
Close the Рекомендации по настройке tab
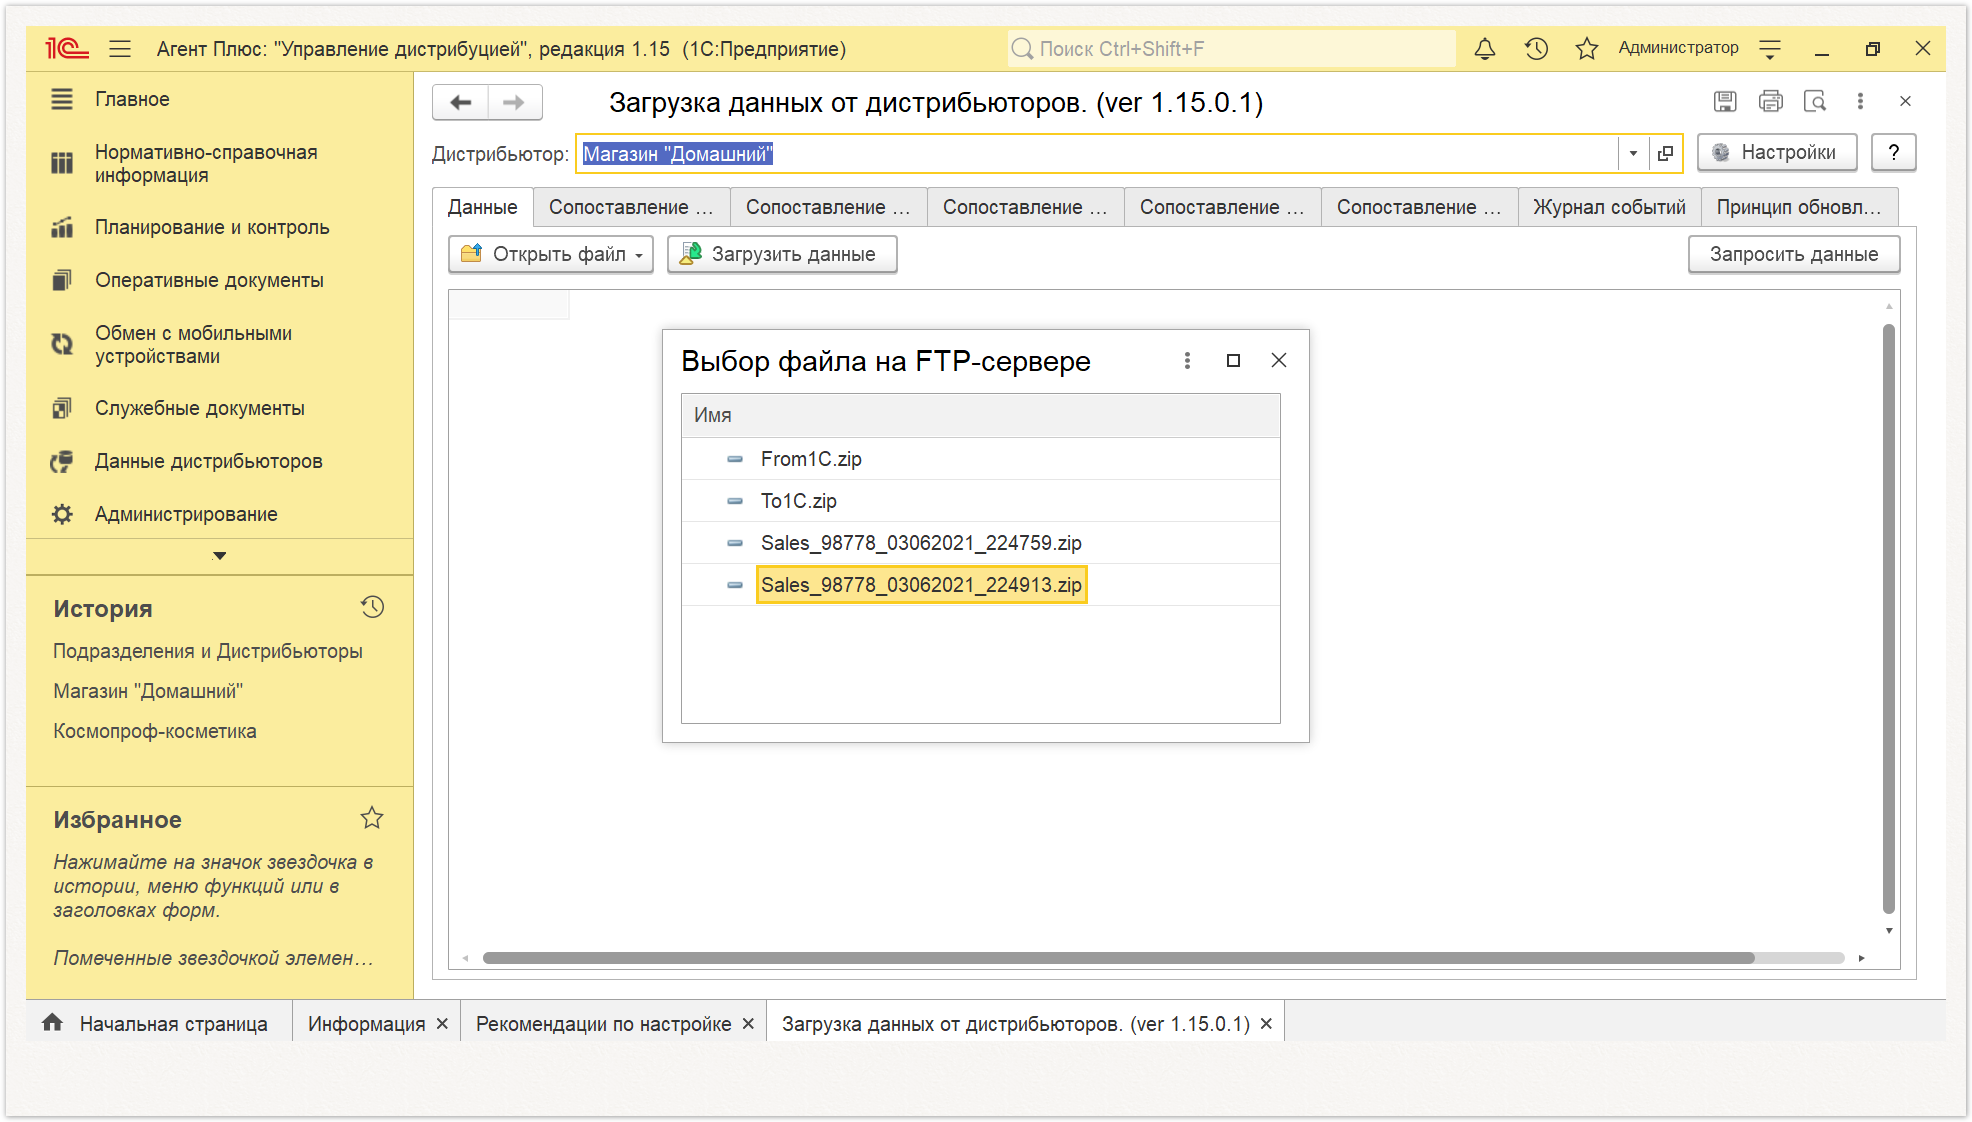(x=748, y=1024)
